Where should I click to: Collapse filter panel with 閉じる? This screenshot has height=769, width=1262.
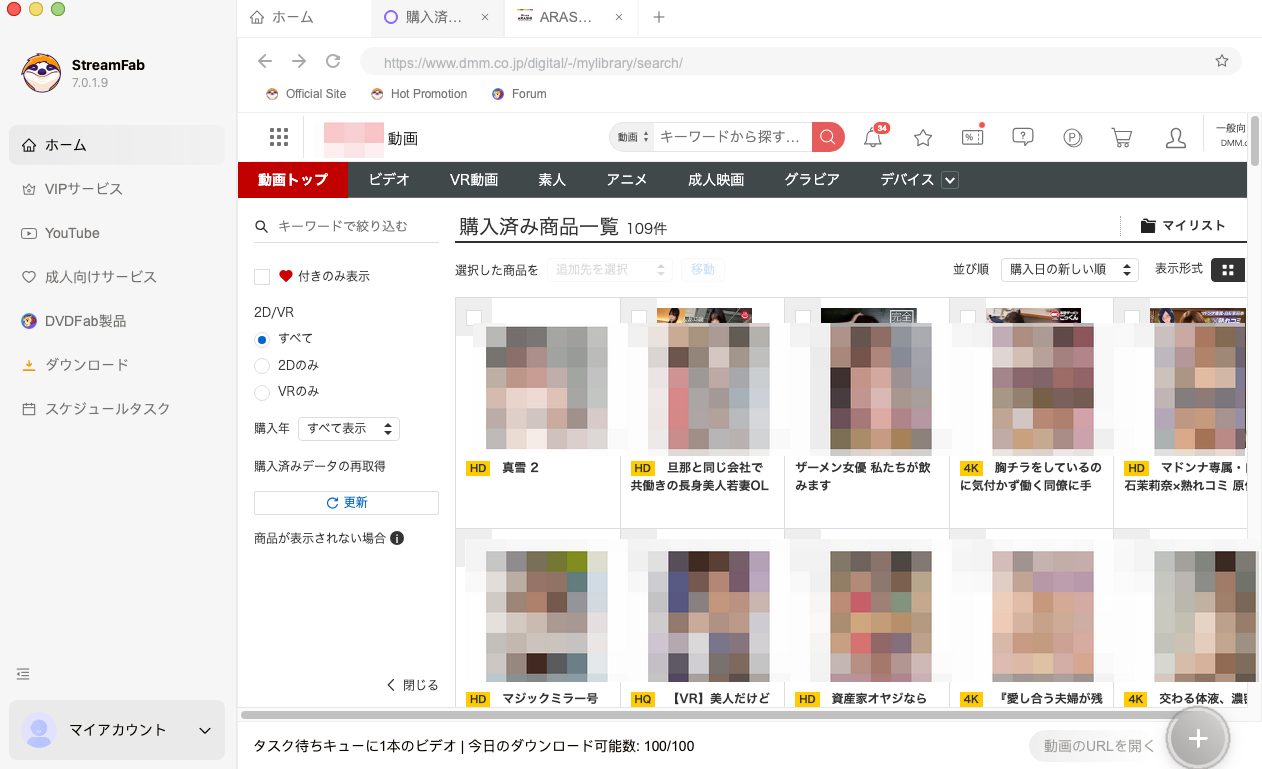(412, 685)
